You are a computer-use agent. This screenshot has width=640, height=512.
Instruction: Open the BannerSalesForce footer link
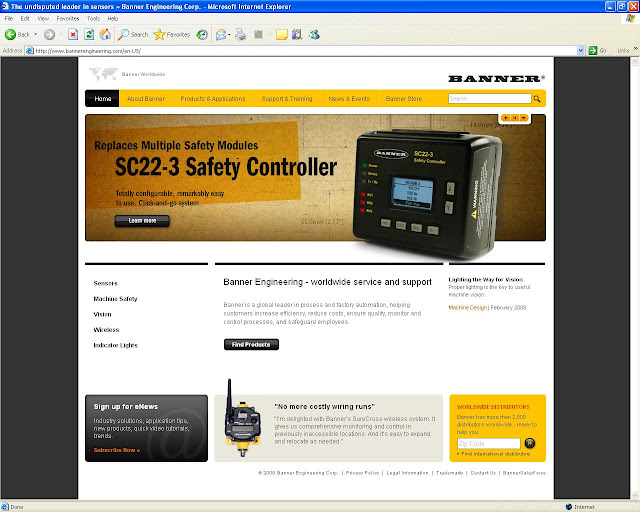pos(524,473)
